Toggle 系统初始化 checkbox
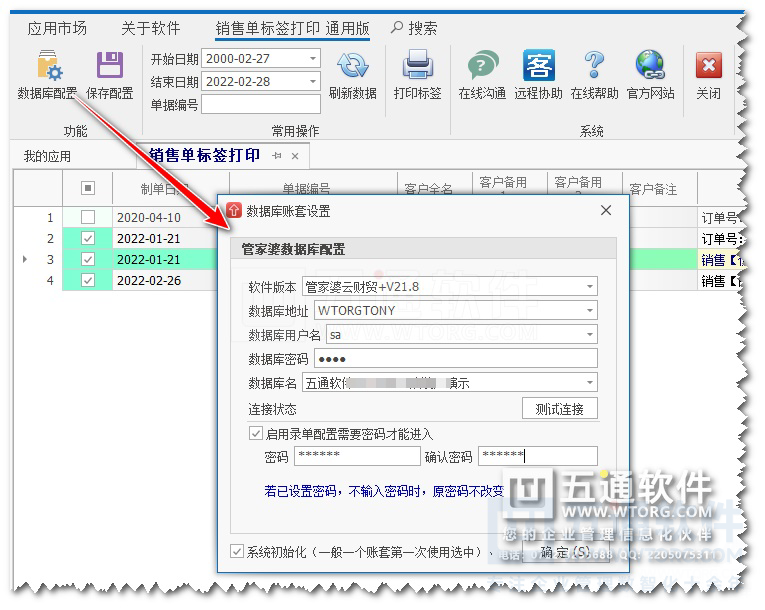Viewport: 765px width, 610px height. 237,551
